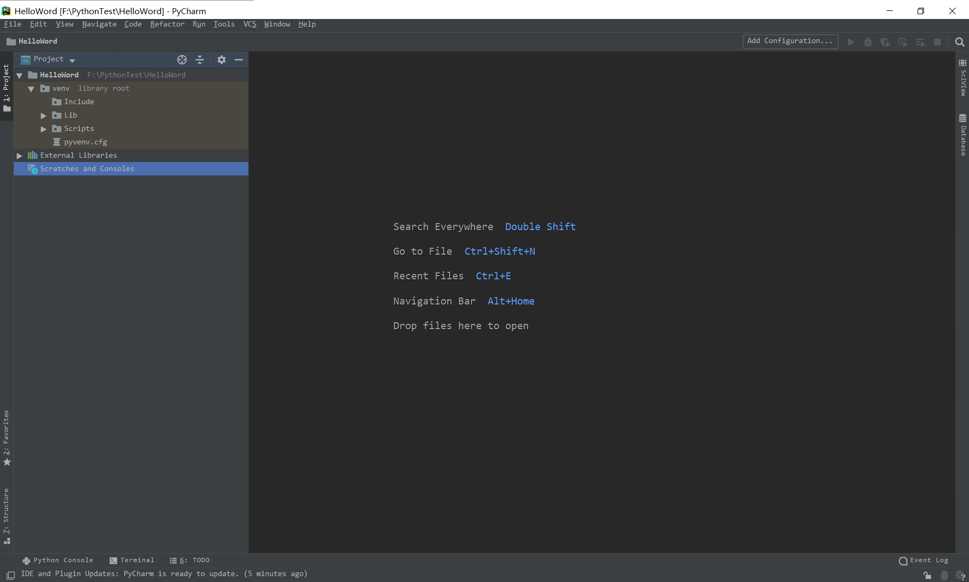
Task: Expand the Scripts folder arrow
Action: (x=43, y=129)
